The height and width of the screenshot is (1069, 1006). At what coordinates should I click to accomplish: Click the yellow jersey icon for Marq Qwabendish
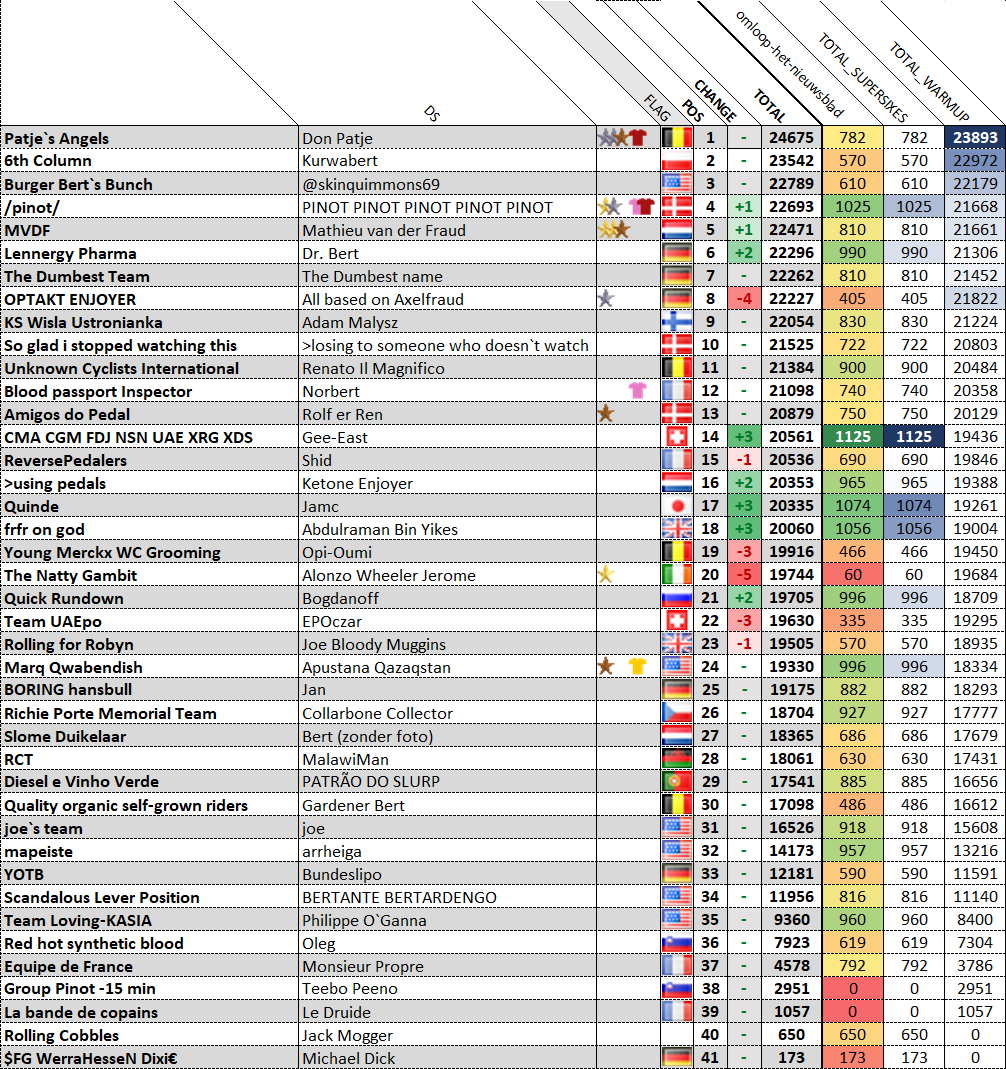click(637, 667)
